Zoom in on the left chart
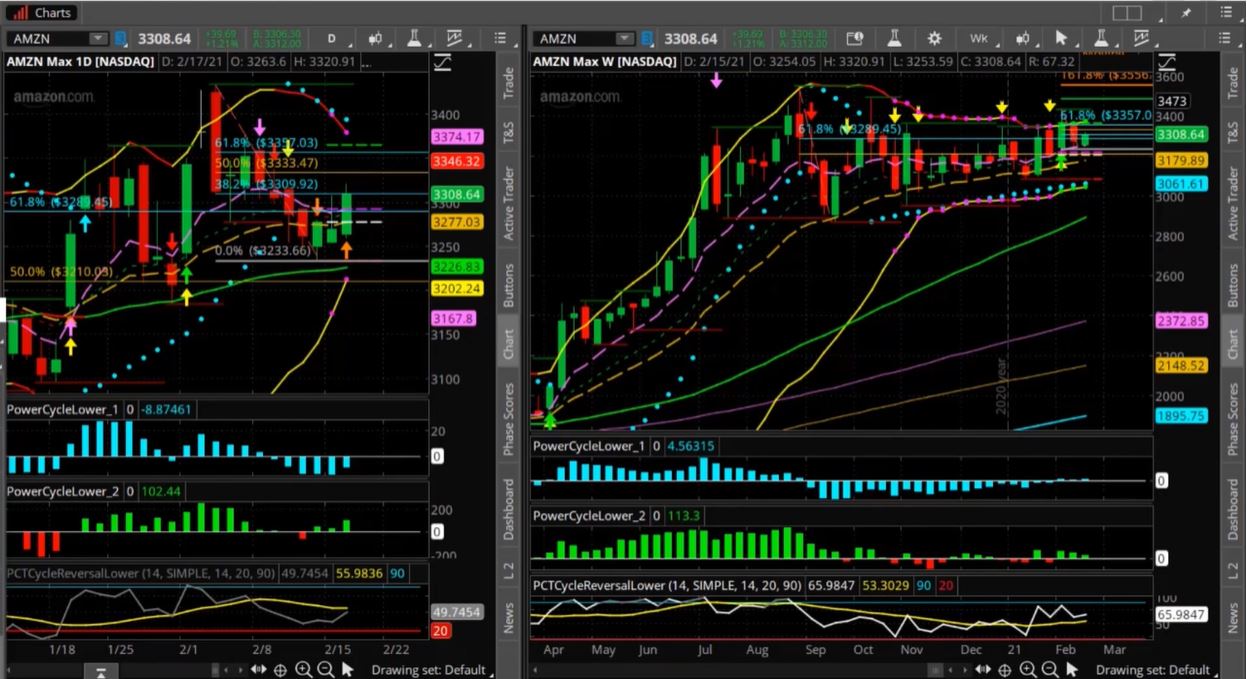Image resolution: width=1247 pixels, height=679 pixels. (x=303, y=670)
